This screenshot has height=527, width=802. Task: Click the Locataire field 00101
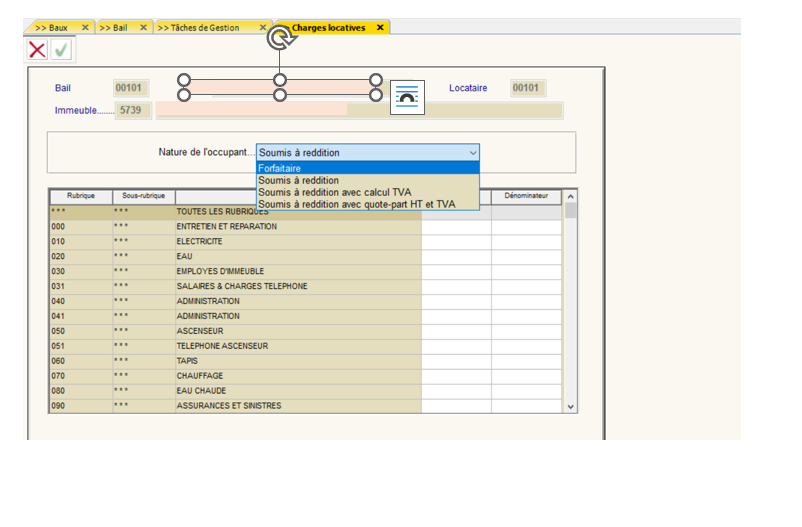[527, 88]
